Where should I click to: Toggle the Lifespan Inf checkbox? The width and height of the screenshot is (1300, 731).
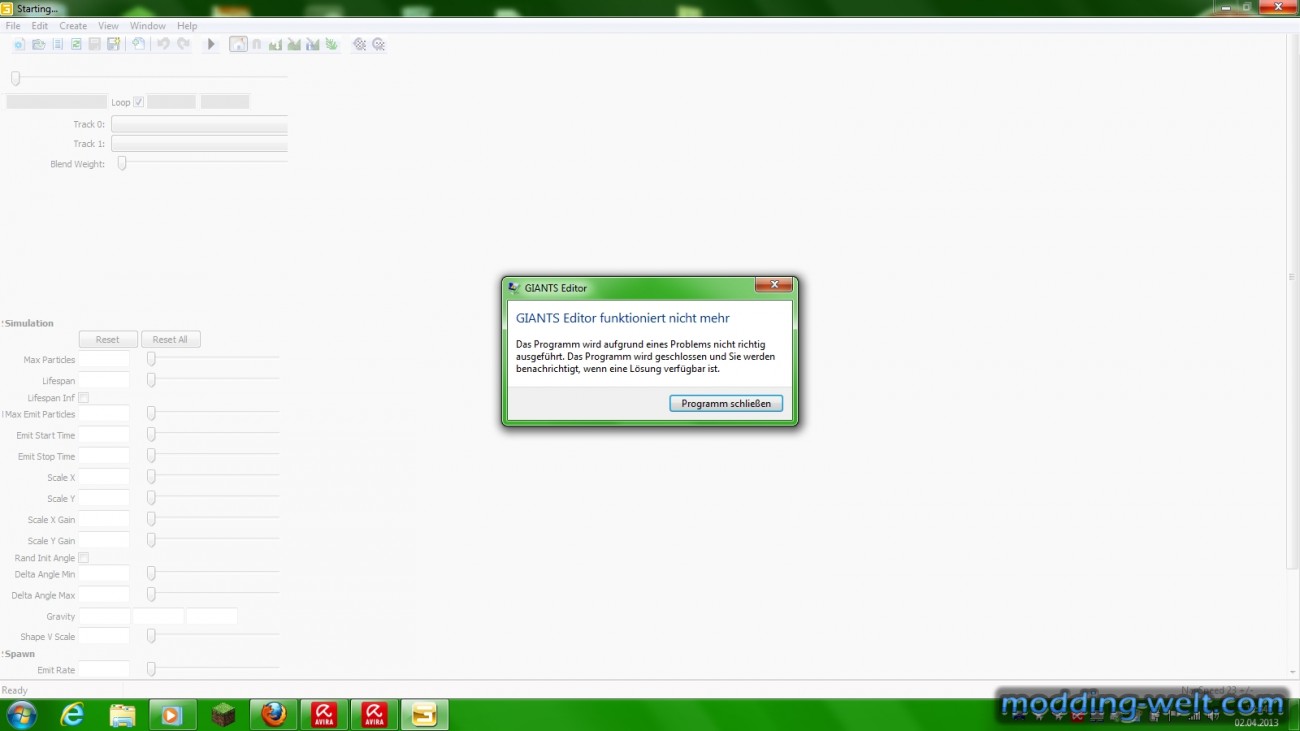(x=84, y=398)
